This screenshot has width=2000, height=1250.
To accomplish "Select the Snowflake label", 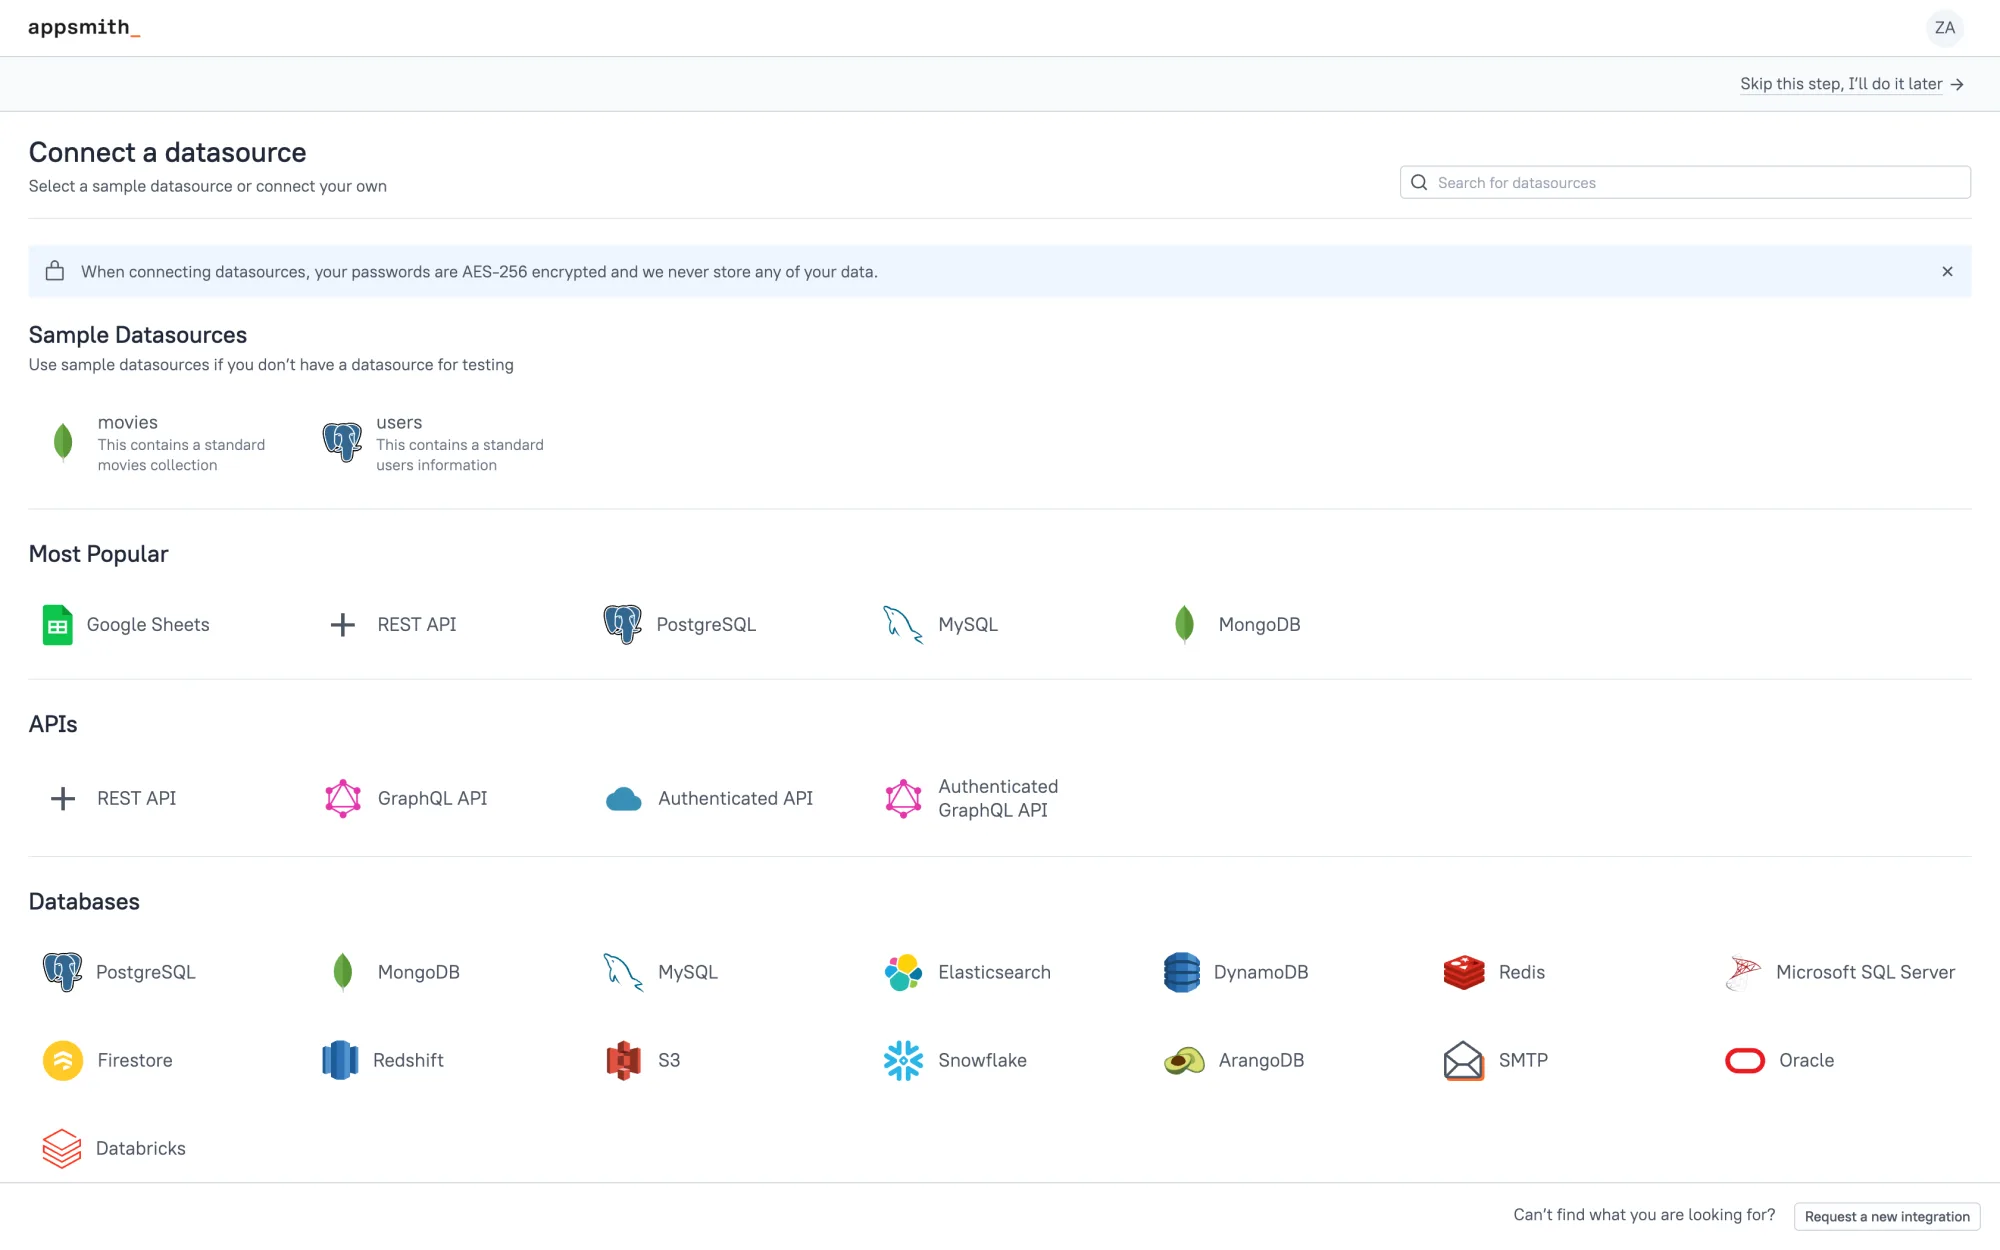I will pos(983,1060).
